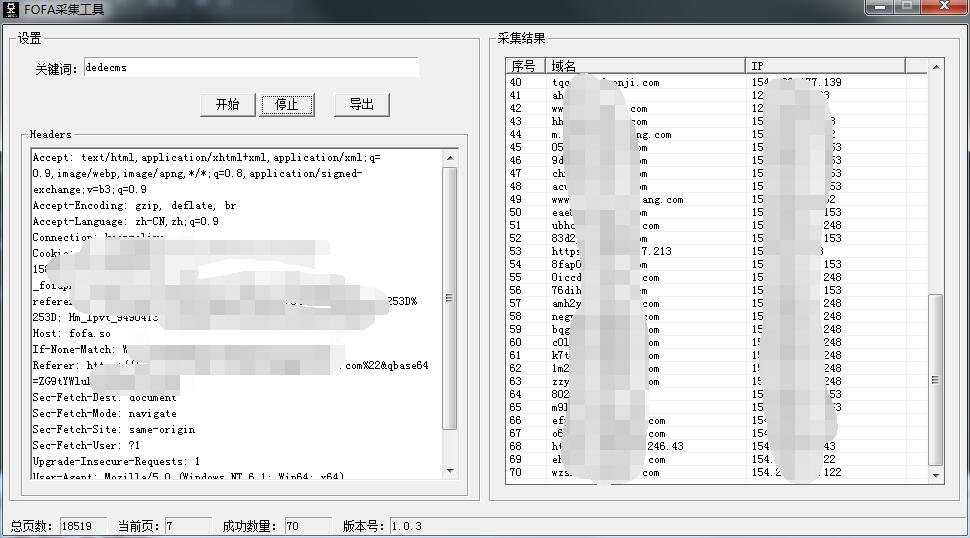
Task: Click the Headers text box scrollbar thumb
Action: (x=449, y=298)
